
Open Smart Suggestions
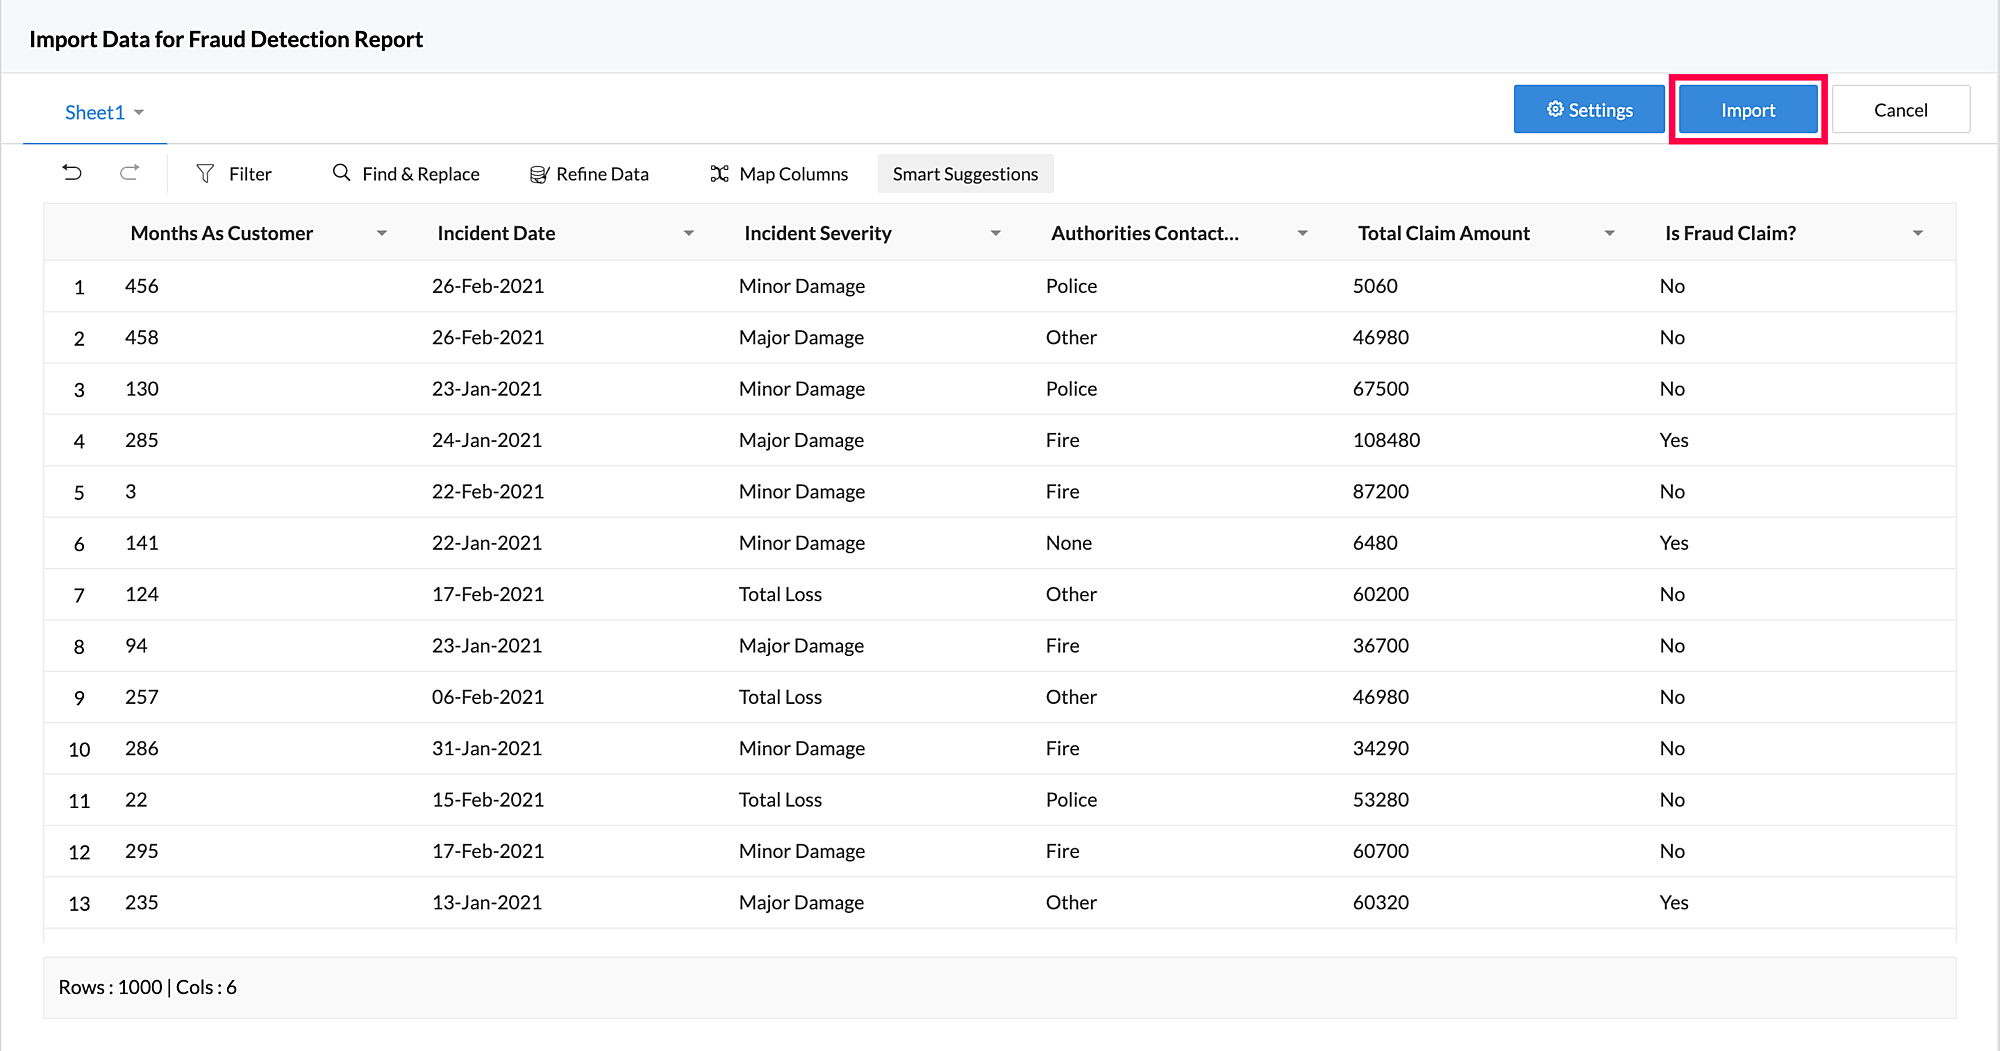[x=965, y=174]
